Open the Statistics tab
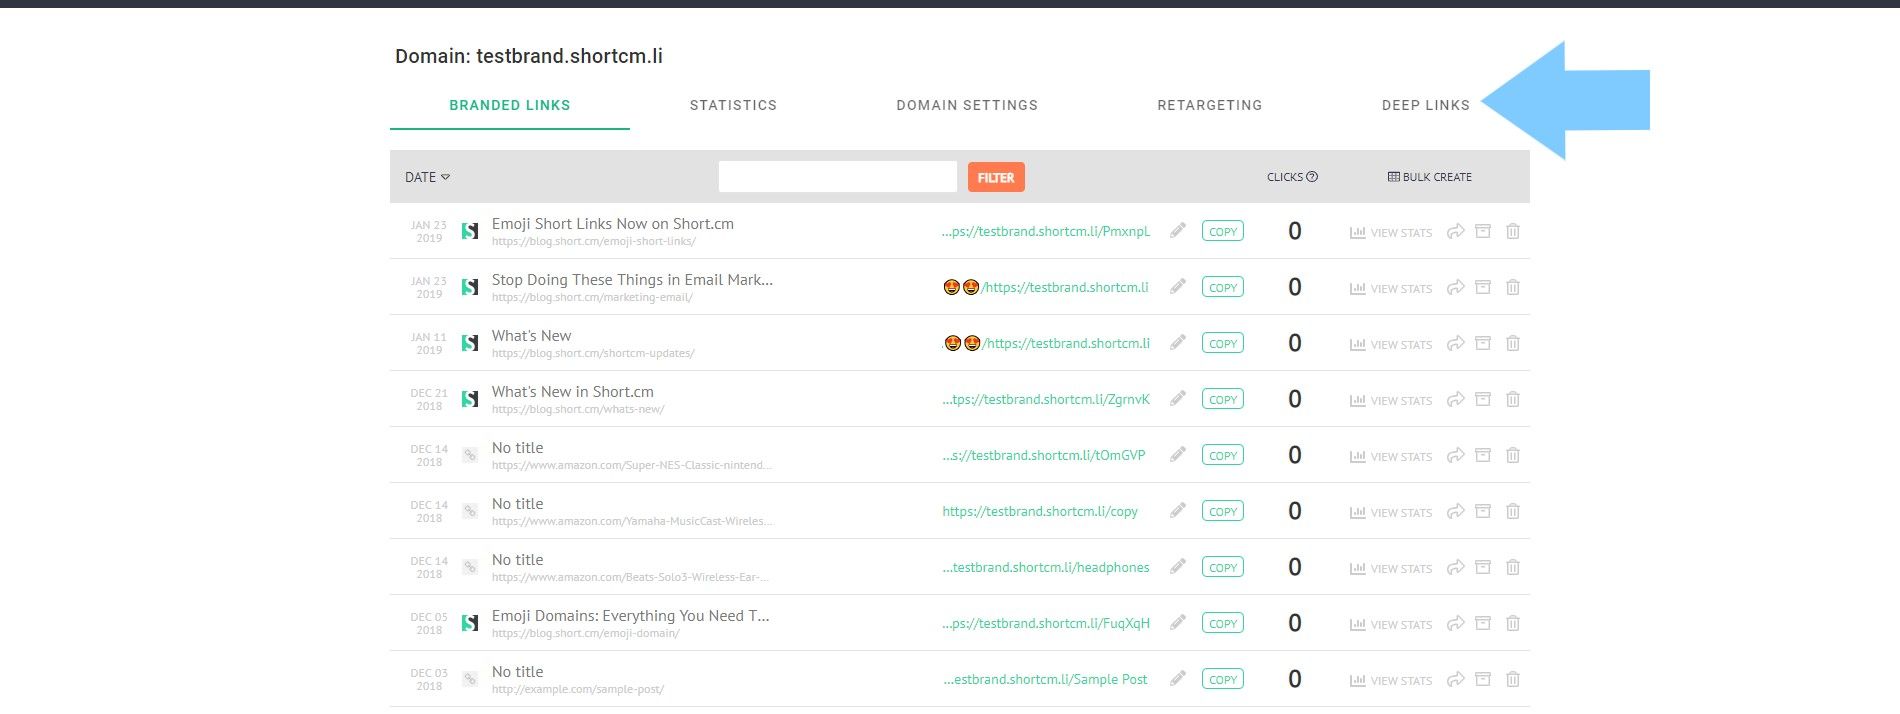1900x714 pixels. pyautogui.click(x=733, y=105)
